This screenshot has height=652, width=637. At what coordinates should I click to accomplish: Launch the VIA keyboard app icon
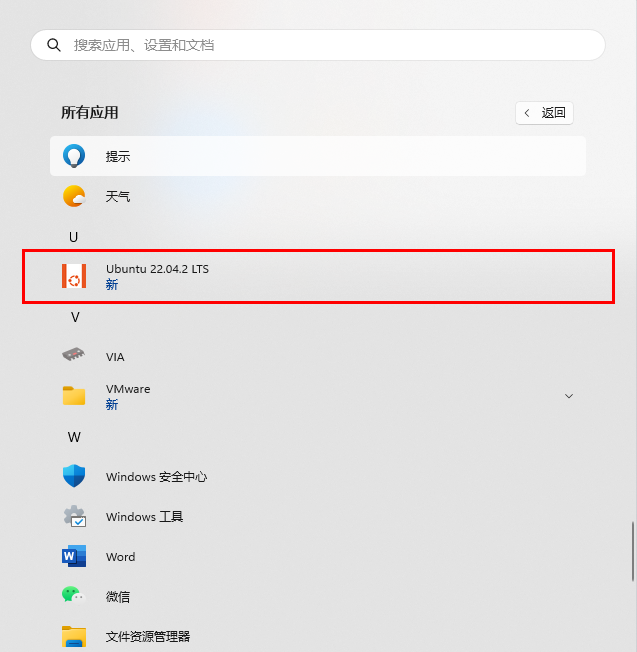tap(74, 355)
